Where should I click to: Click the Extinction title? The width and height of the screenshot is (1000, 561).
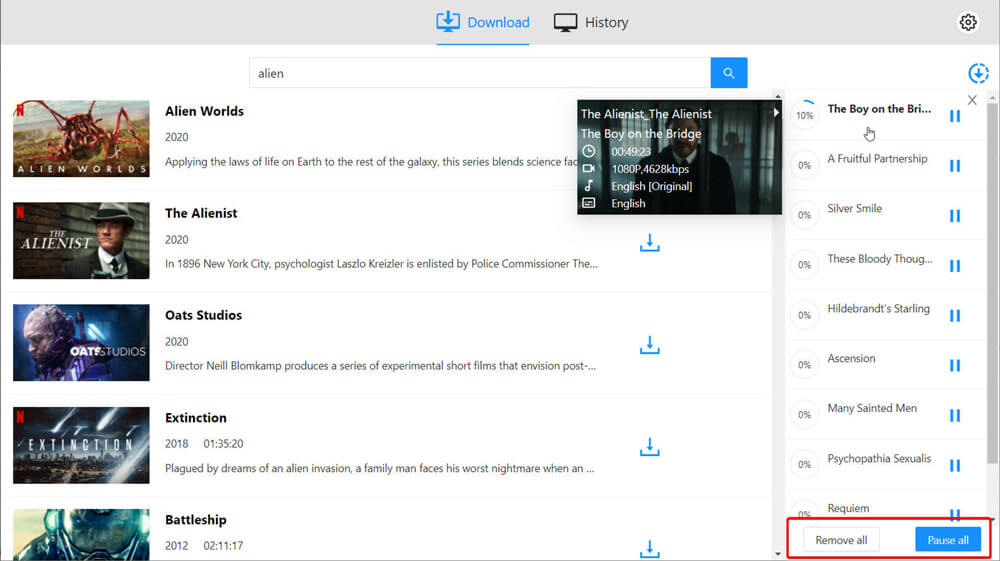coord(196,418)
